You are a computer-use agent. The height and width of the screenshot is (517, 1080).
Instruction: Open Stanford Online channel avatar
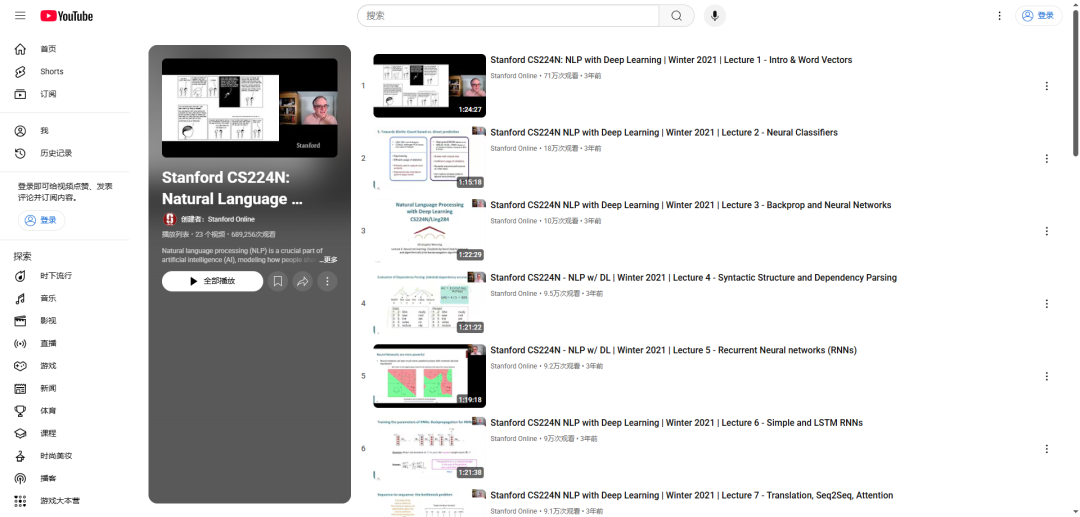[169, 220]
